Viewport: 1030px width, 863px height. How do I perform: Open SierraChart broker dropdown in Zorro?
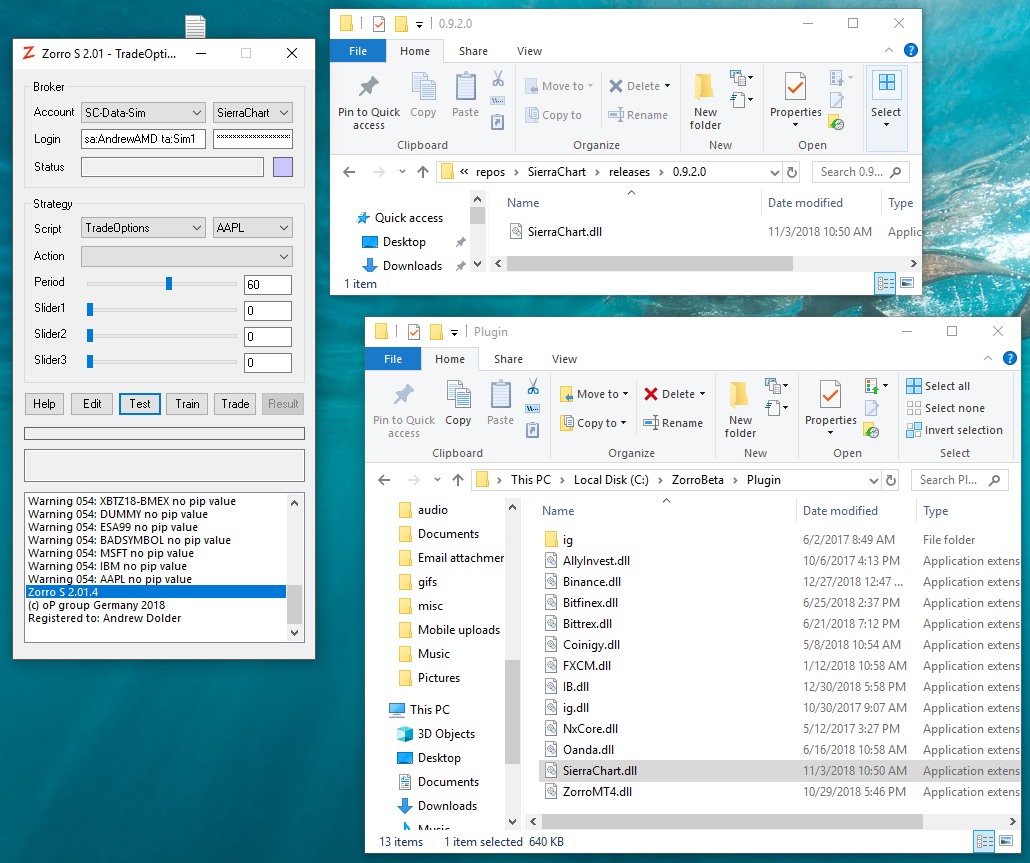point(253,113)
